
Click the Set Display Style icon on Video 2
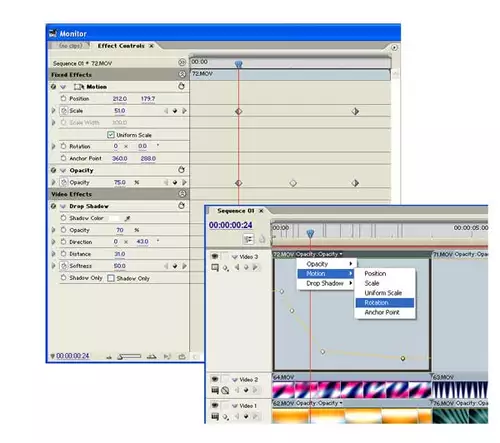coord(215,390)
